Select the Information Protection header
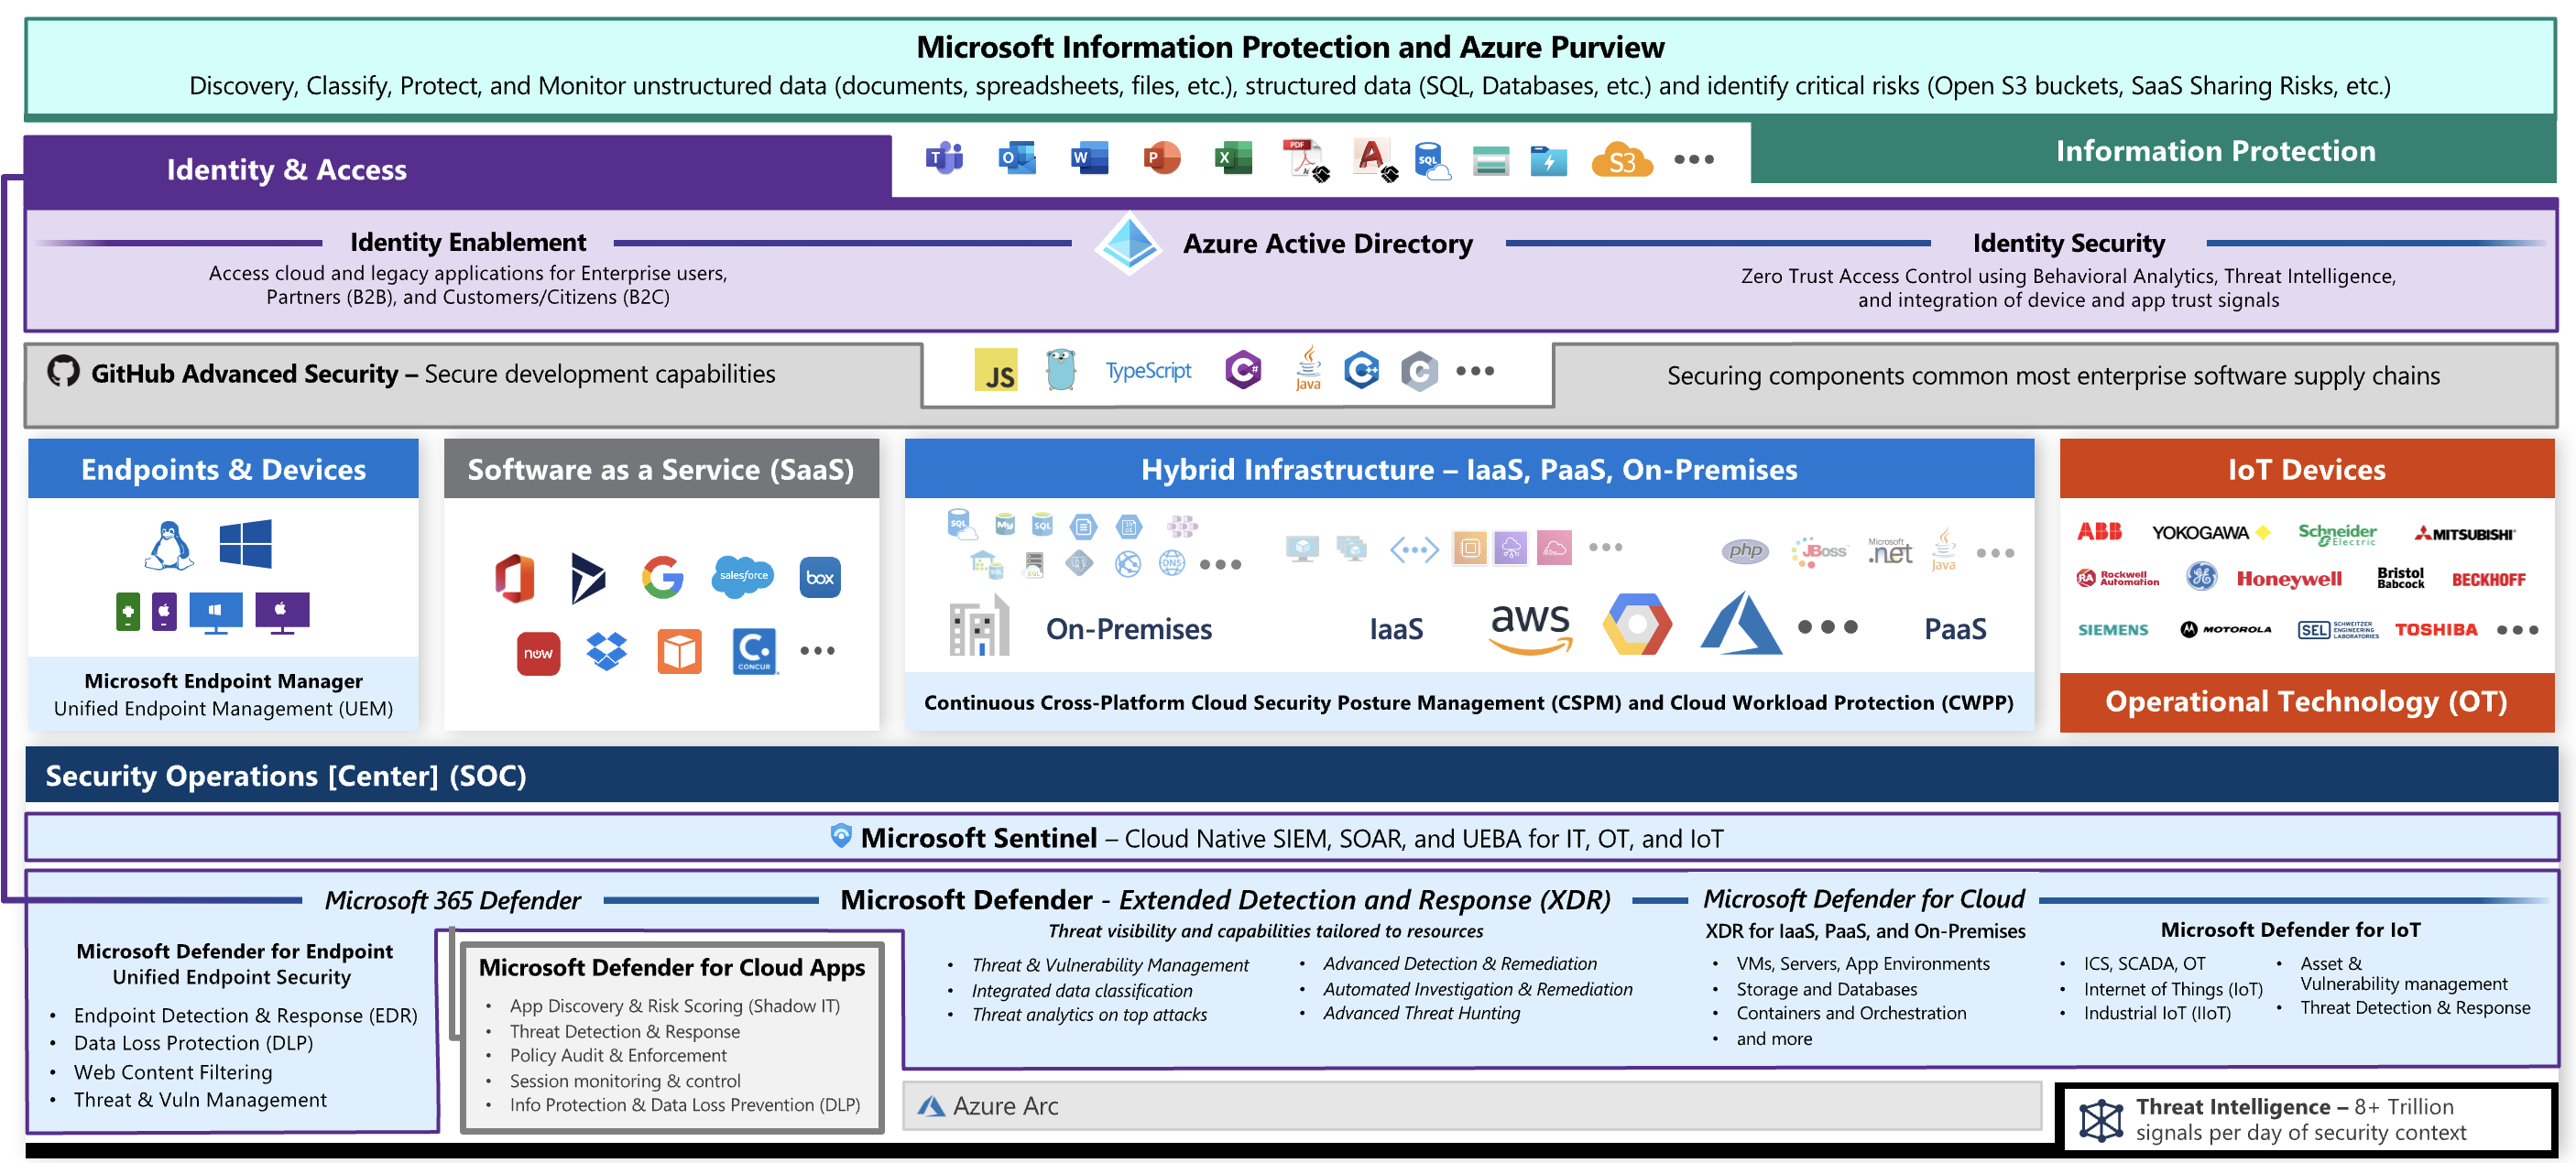The height and width of the screenshot is (1163, 2576). click(x=2214, y=151)
